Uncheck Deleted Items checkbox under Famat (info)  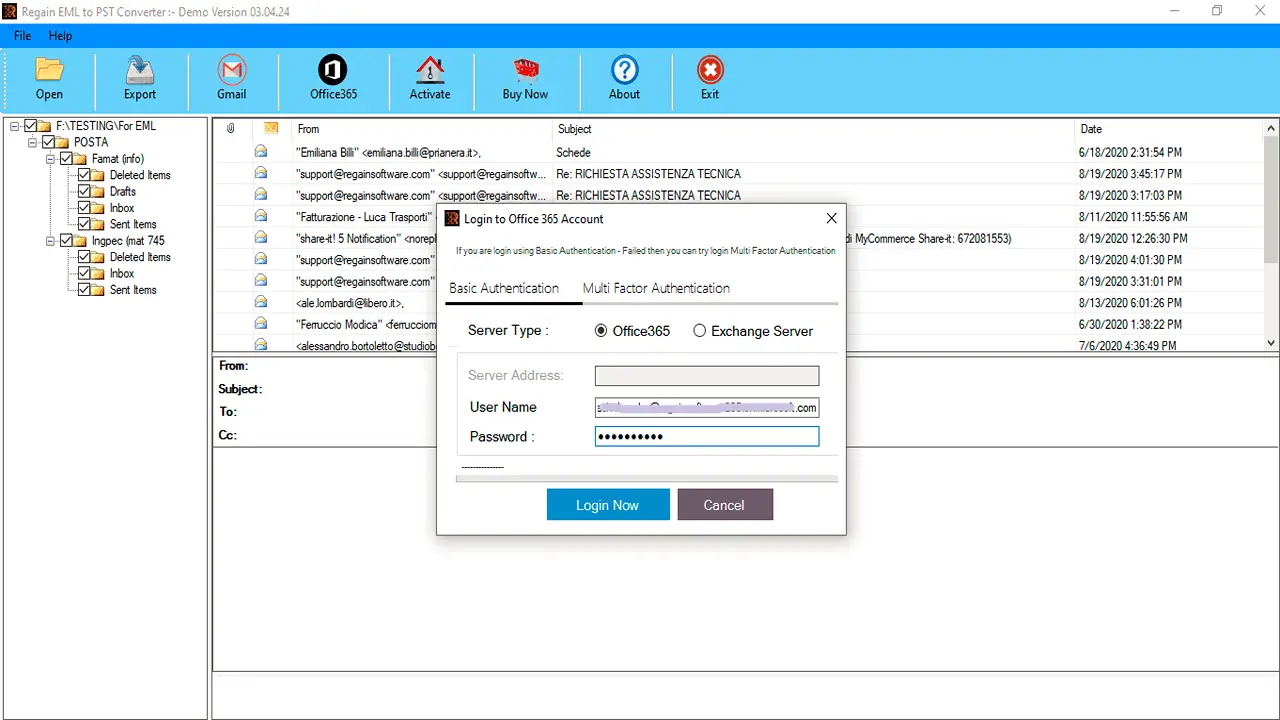pos(84,175)
